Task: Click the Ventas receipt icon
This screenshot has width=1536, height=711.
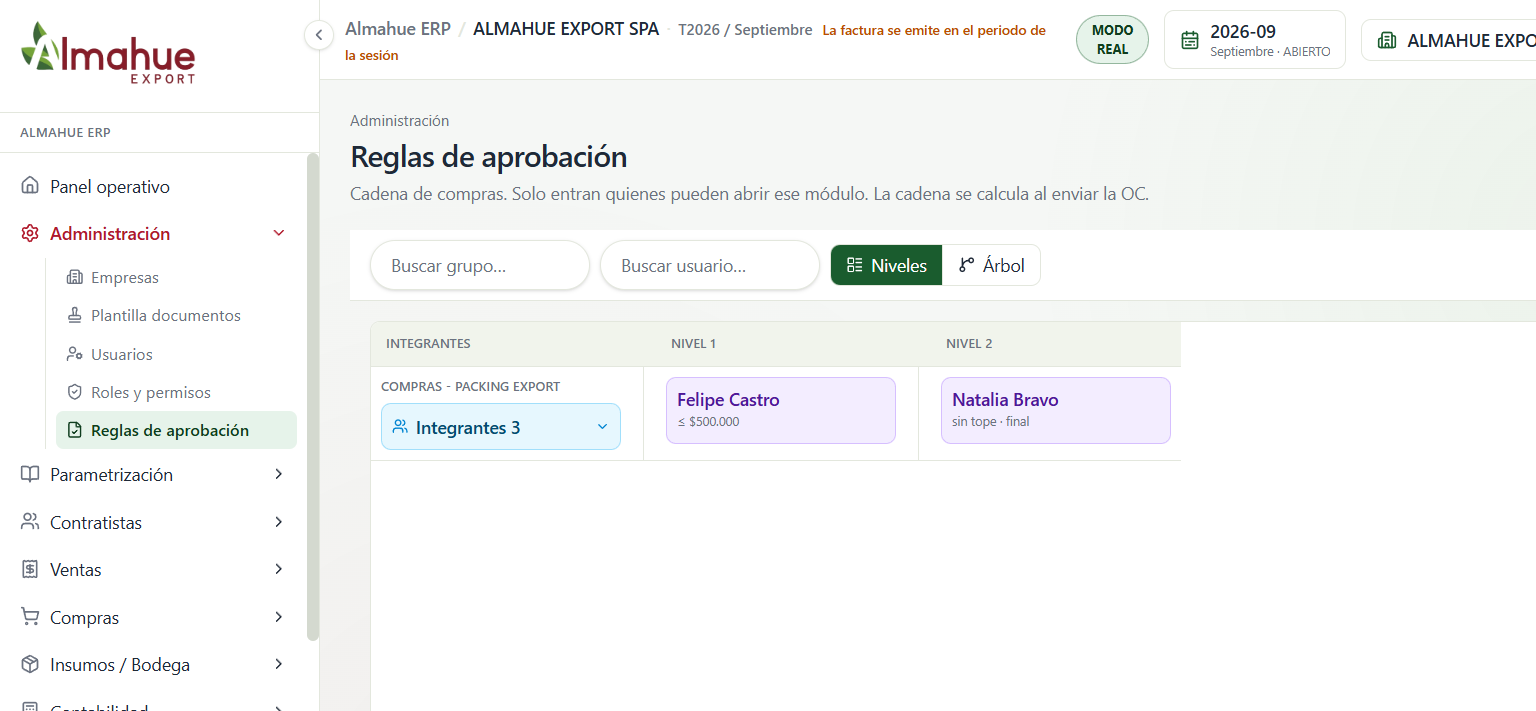Action: click(x=30, y=569)
